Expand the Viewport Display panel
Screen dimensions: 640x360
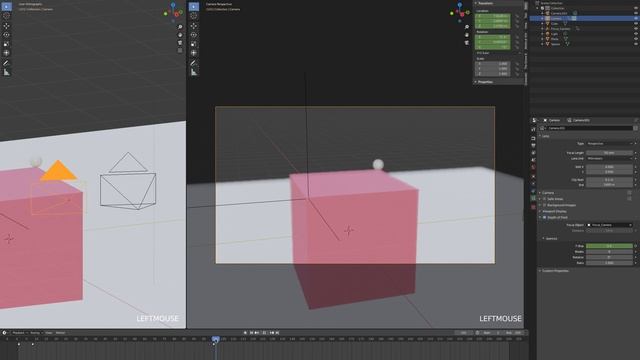pyautogui.click(x=554, y=211)
